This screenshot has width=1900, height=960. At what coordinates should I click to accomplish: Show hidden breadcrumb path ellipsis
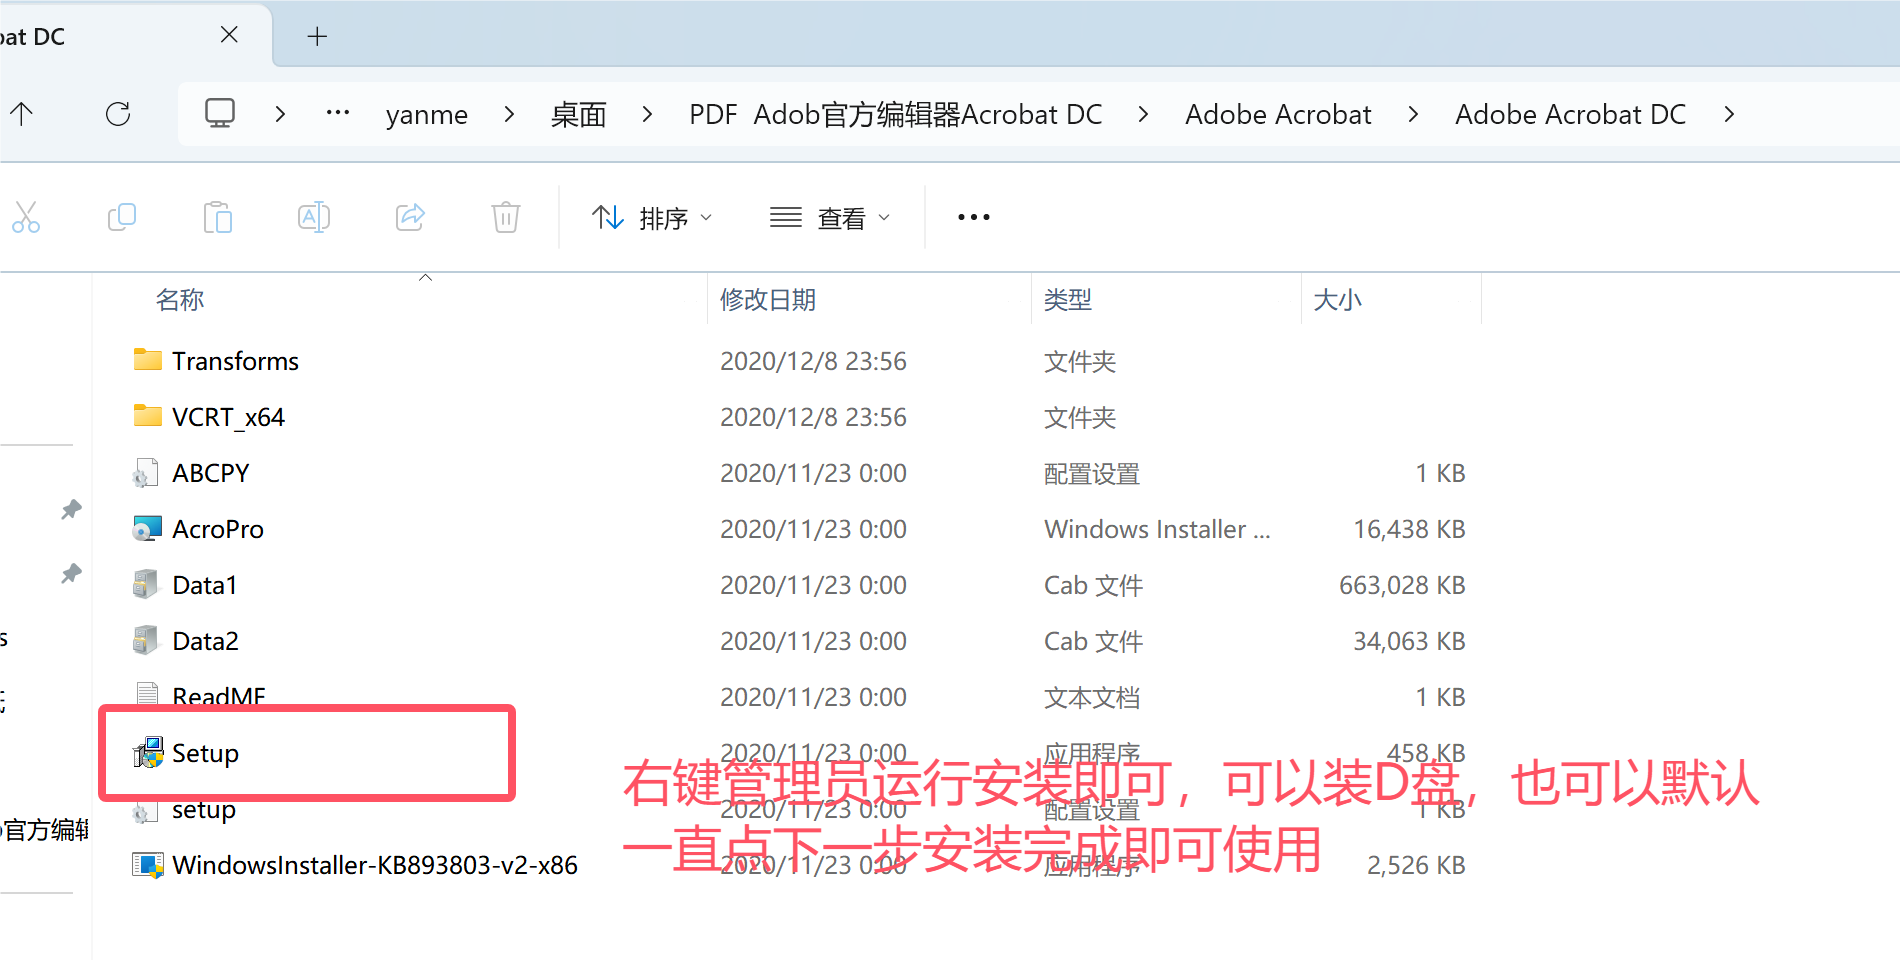[338, 113]
